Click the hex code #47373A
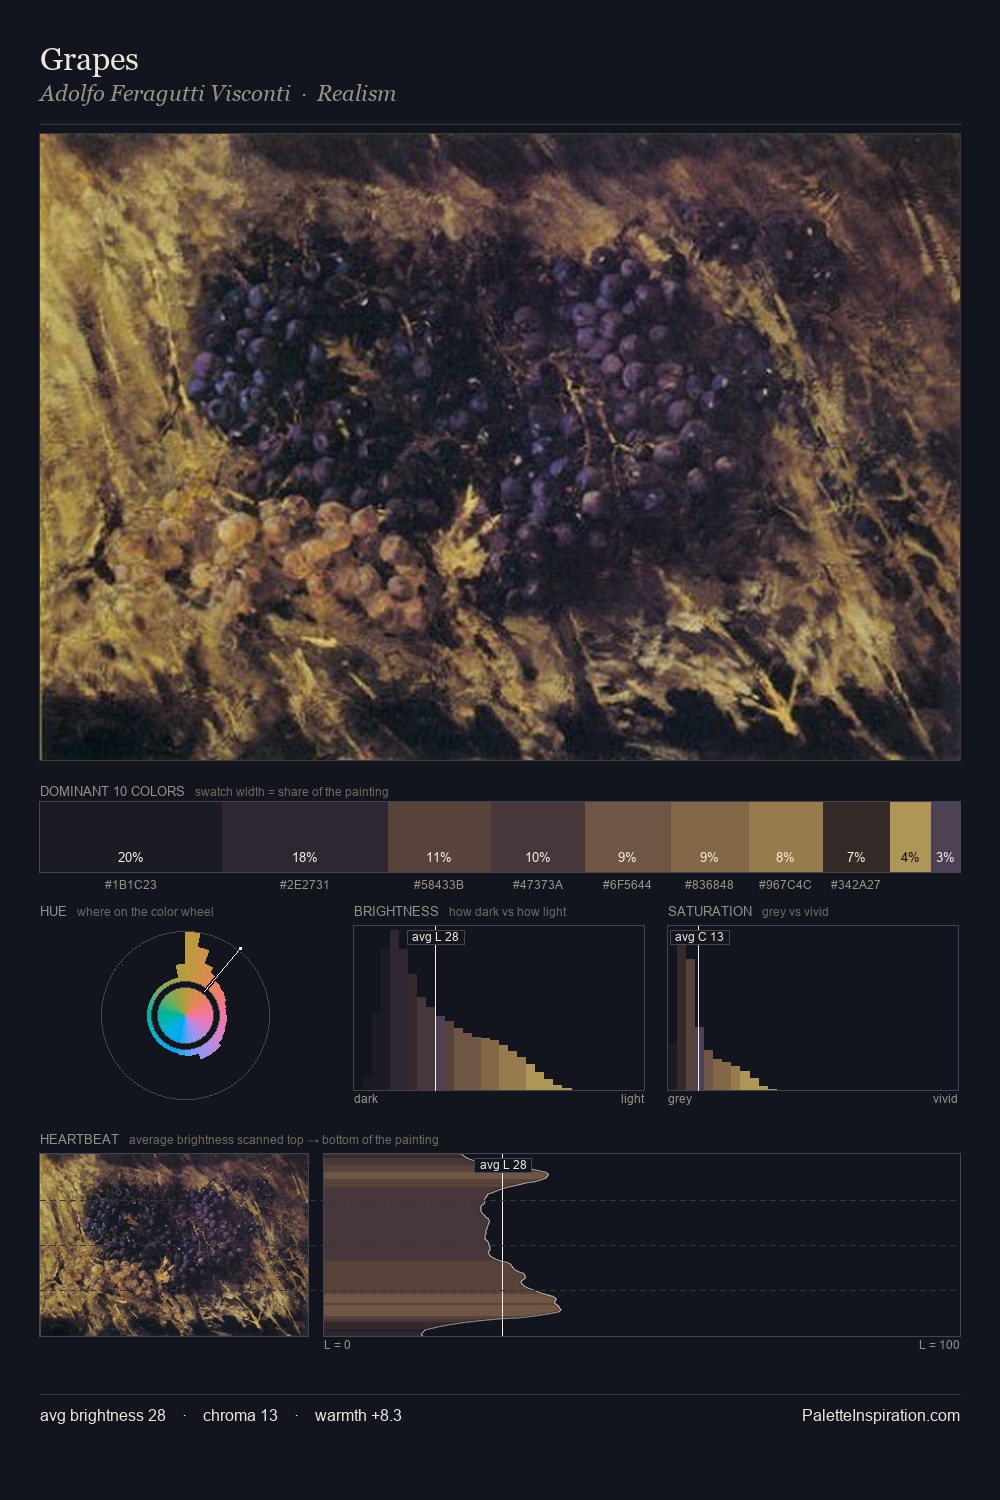Screen dimensions: 1000x1500 (x=538, y=885)
